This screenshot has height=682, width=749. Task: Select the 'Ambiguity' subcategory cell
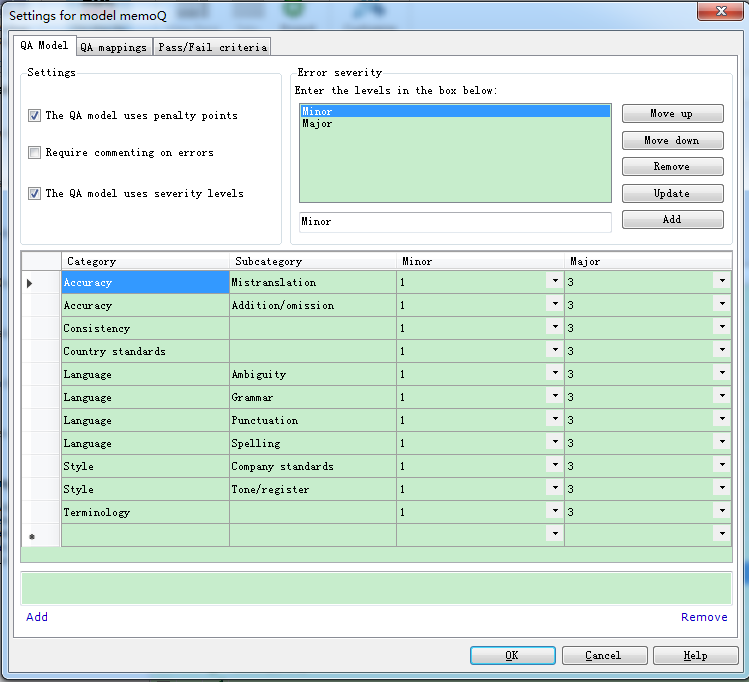click(313, 374)
